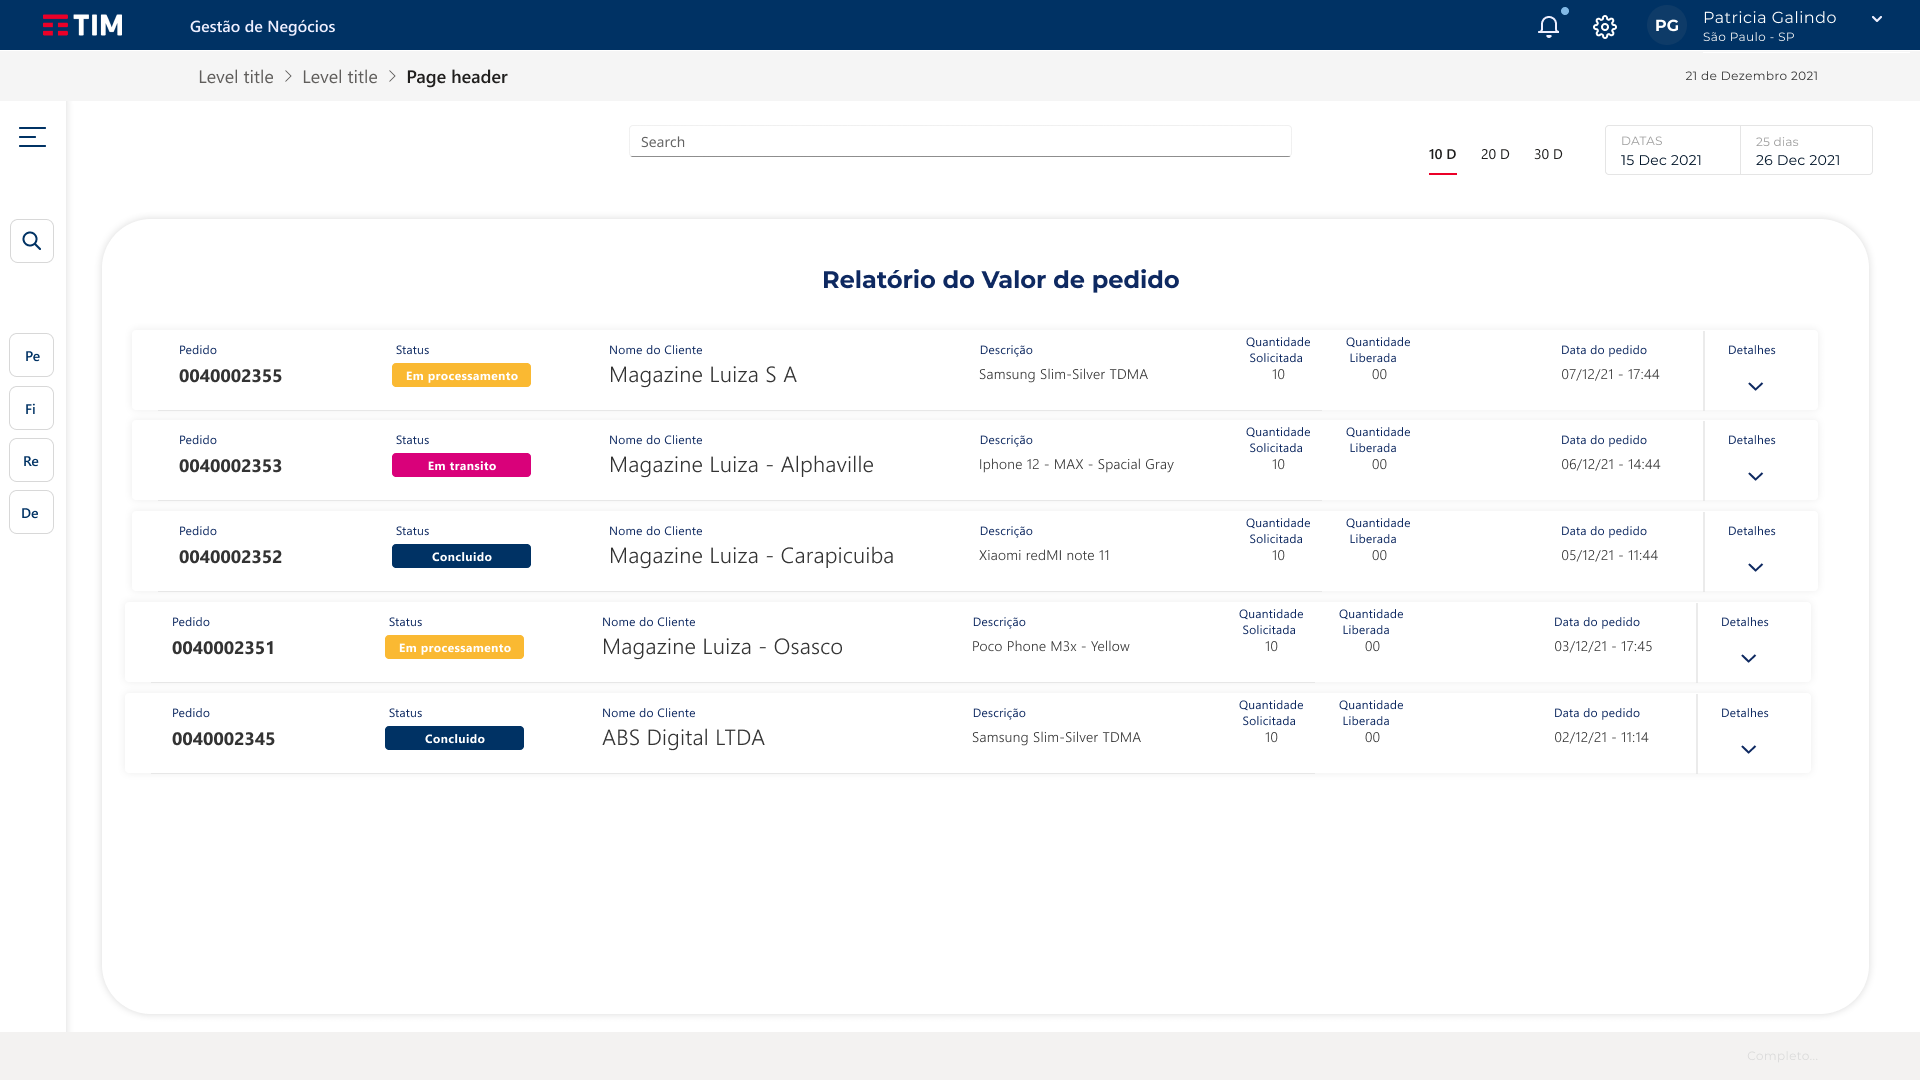Click client name Magazine Luiza S A
1920x1080 pixels.
click(703, 375)
